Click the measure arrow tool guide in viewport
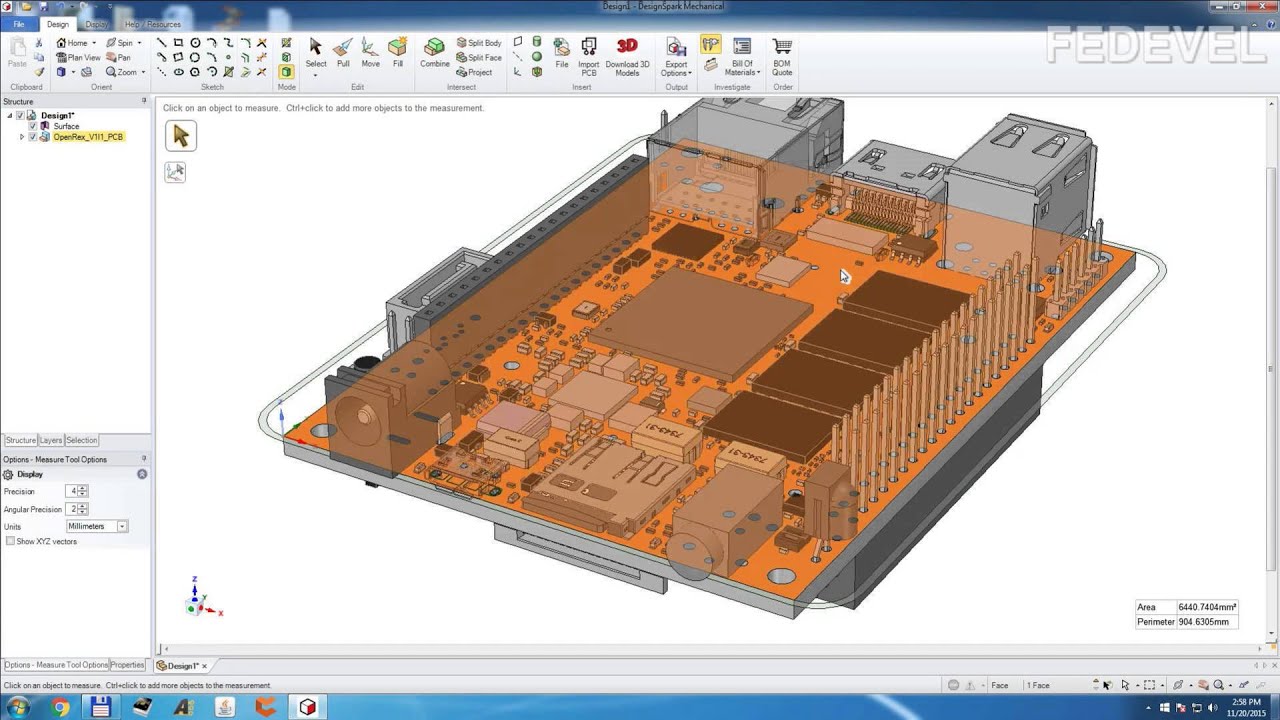This screenshot has width=1280, height=720. click(x=181, y=136)
